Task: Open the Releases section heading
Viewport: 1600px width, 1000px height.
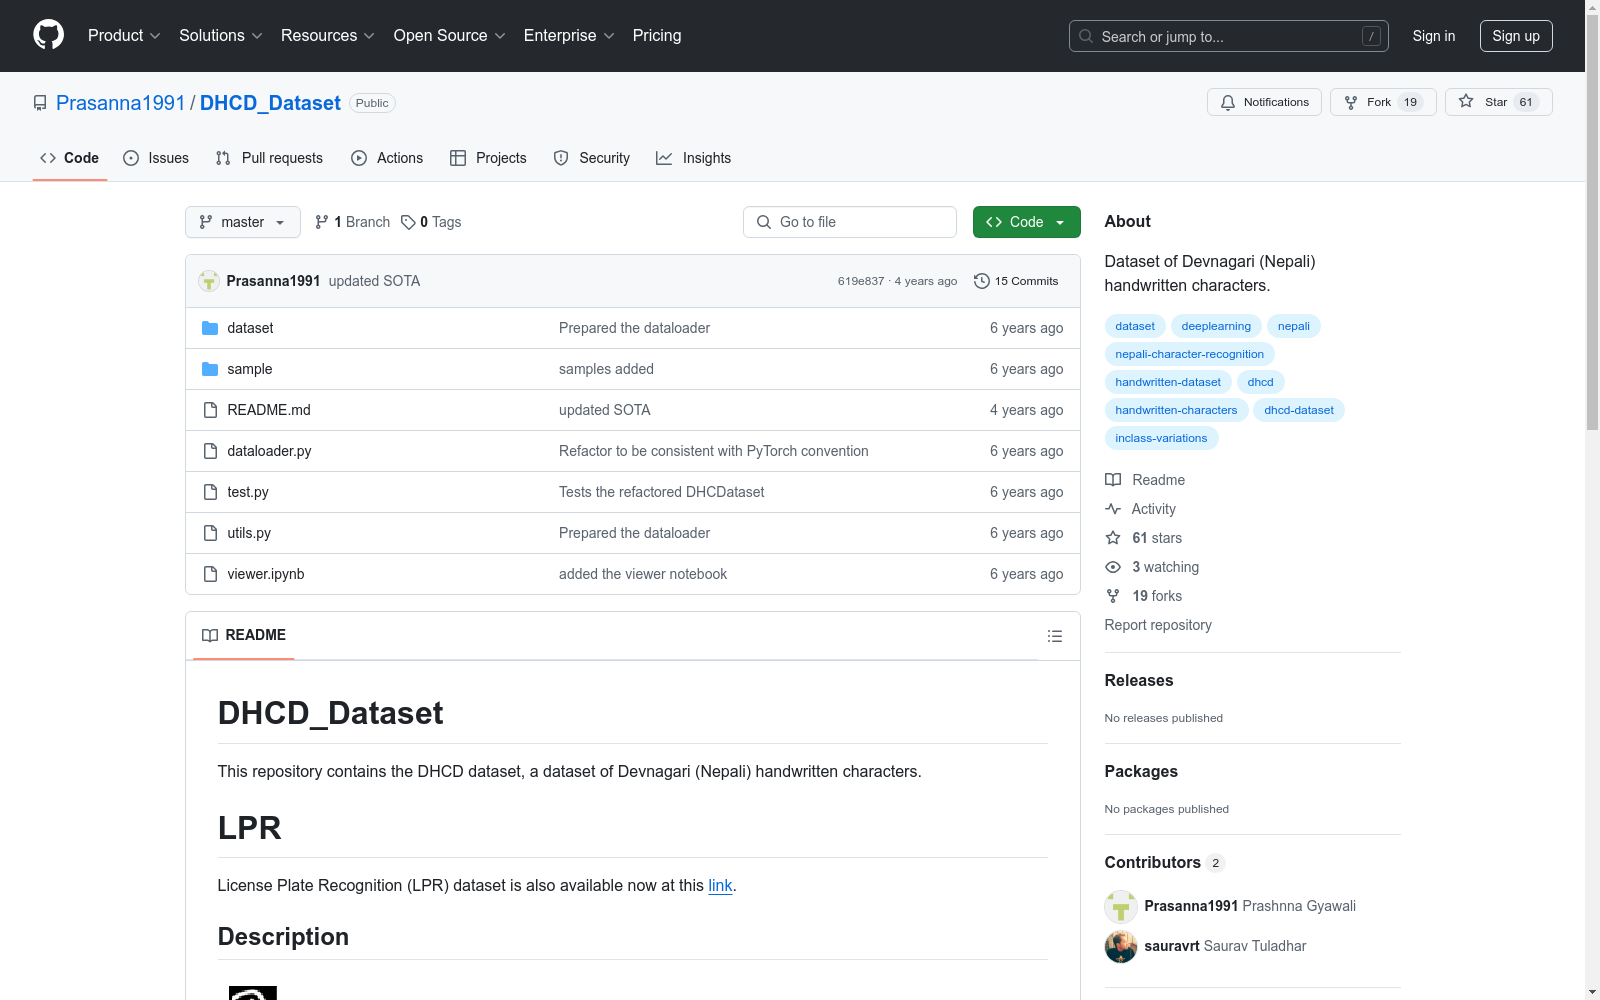Action: [1139, 680]
